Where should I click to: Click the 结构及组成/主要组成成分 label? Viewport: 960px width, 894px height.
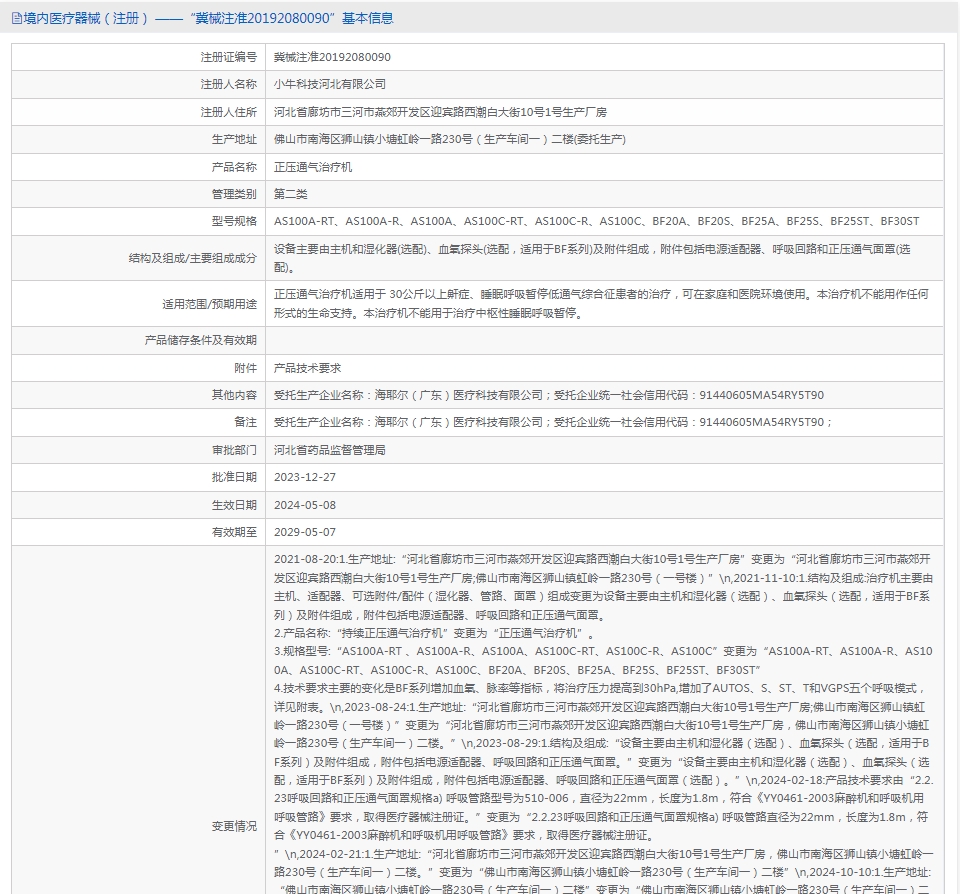[x=192, y=258]
